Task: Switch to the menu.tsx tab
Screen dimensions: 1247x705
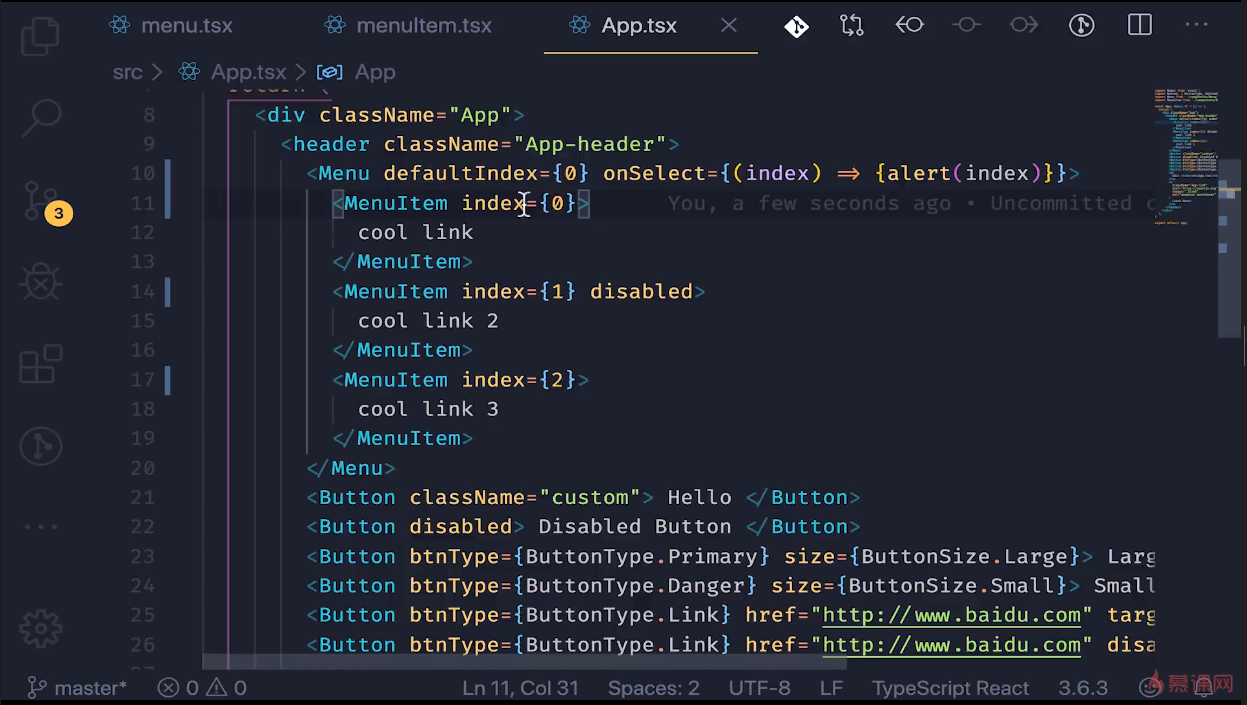Action: tap(171, 26)
